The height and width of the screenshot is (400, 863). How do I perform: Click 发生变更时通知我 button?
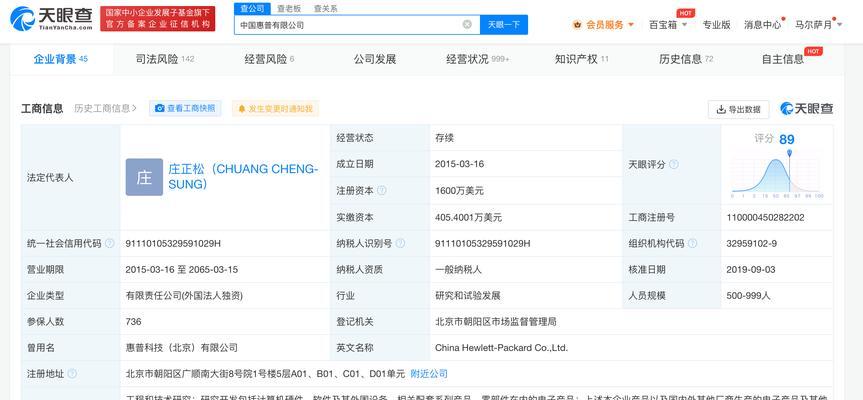click(275, 108)
